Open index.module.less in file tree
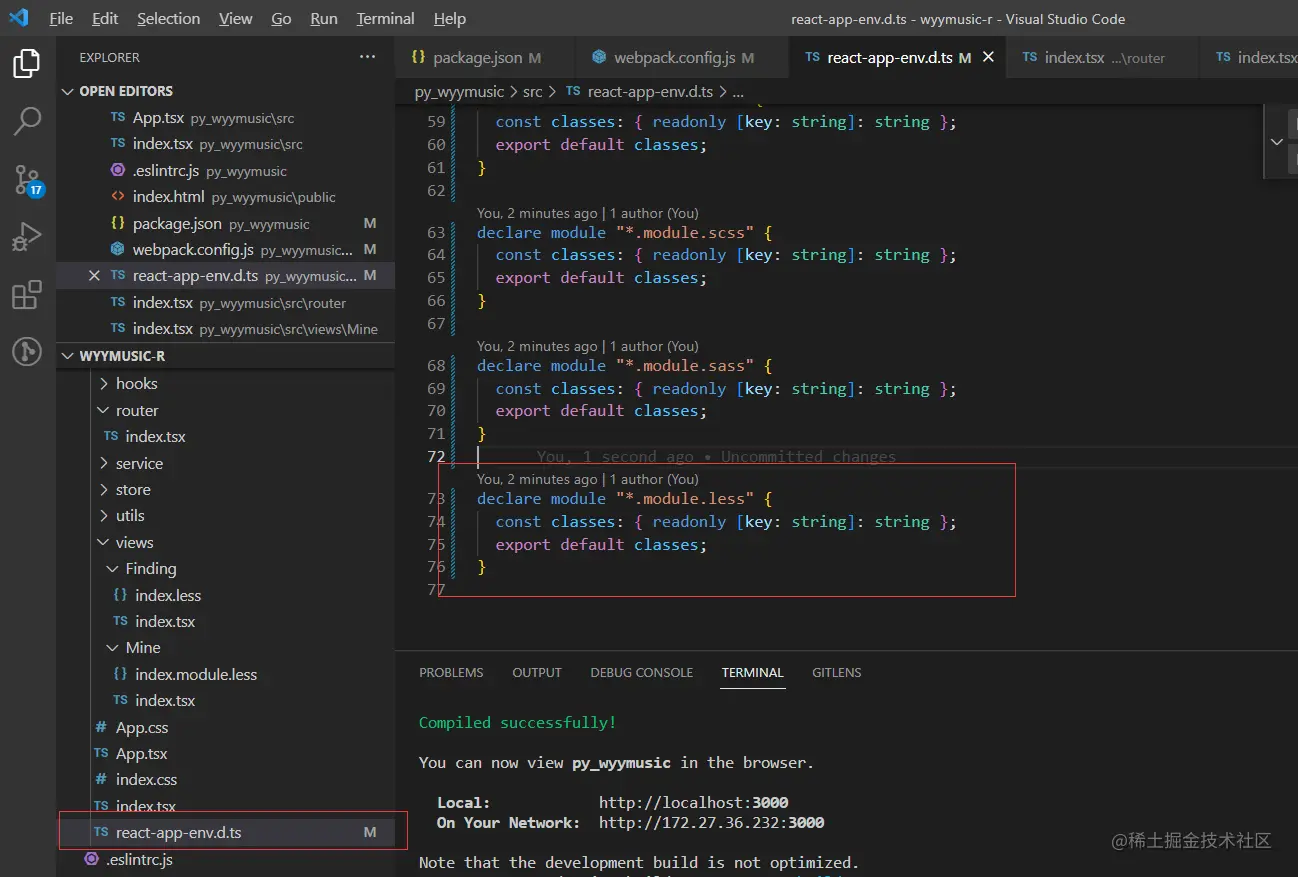1298x877 pixels. pos(196,675)
